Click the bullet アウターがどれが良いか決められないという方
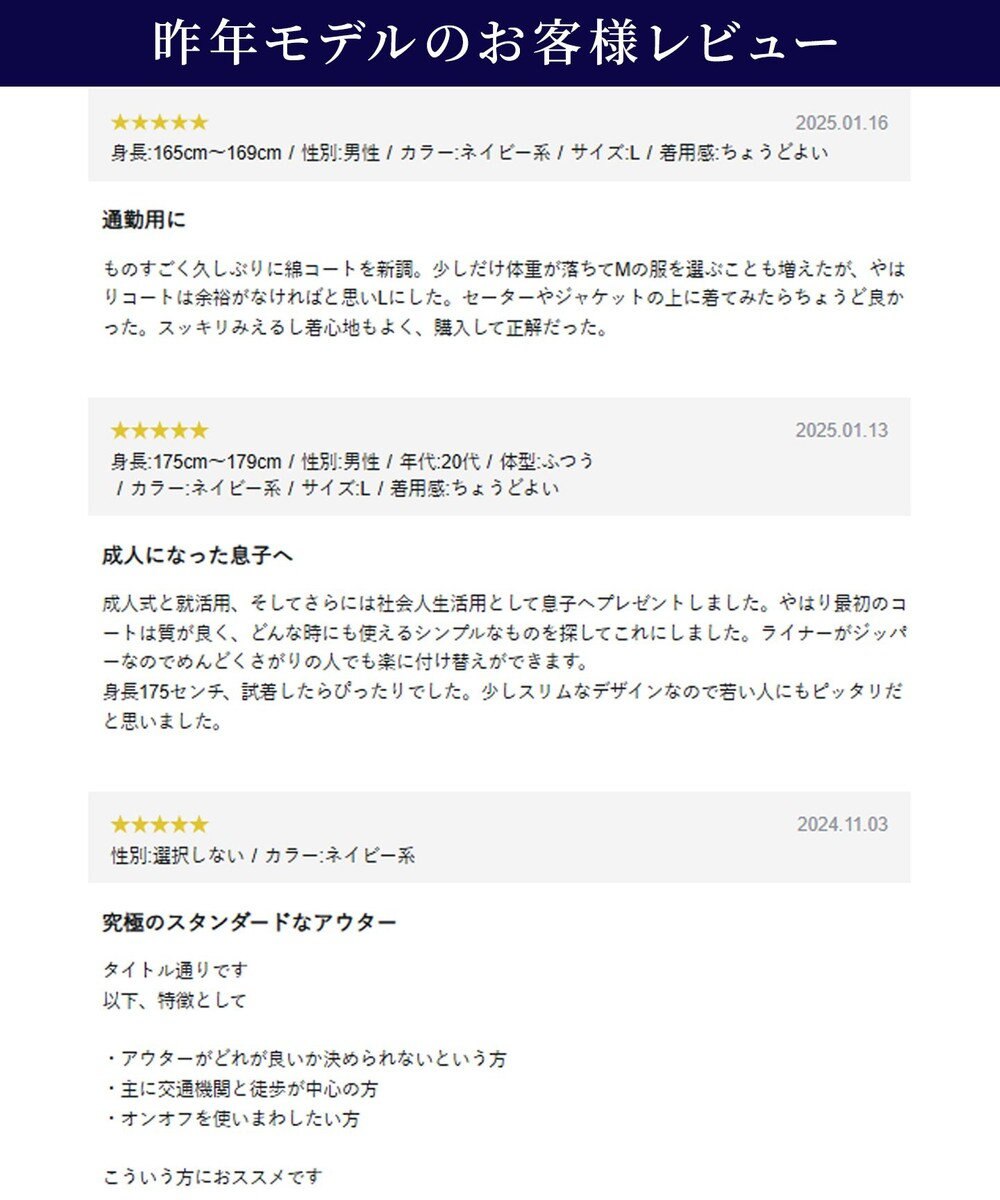The width and height of the screenshot is (1000, 1200). pyautogui.click(x=305, y=1059)
